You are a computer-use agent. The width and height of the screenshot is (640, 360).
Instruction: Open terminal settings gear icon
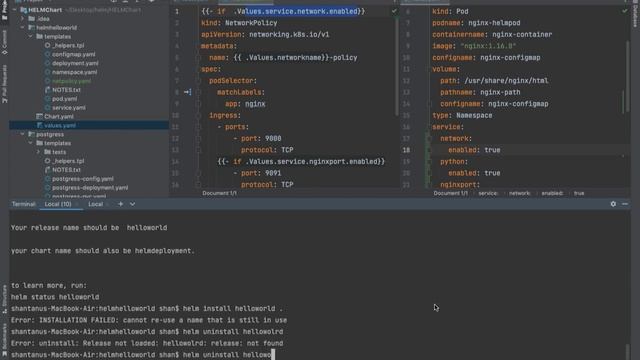pos(613,204)
